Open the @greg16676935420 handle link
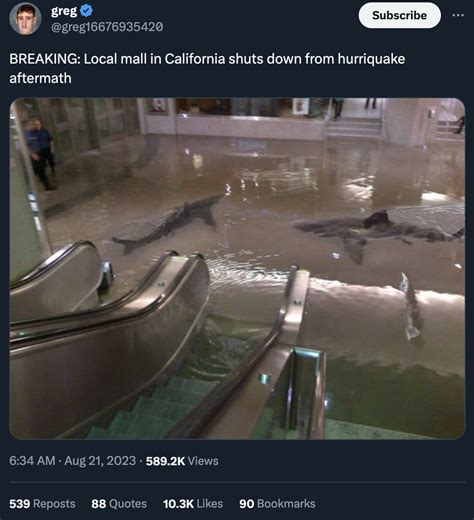Viewport: 474px width, 520px height. 107,27
